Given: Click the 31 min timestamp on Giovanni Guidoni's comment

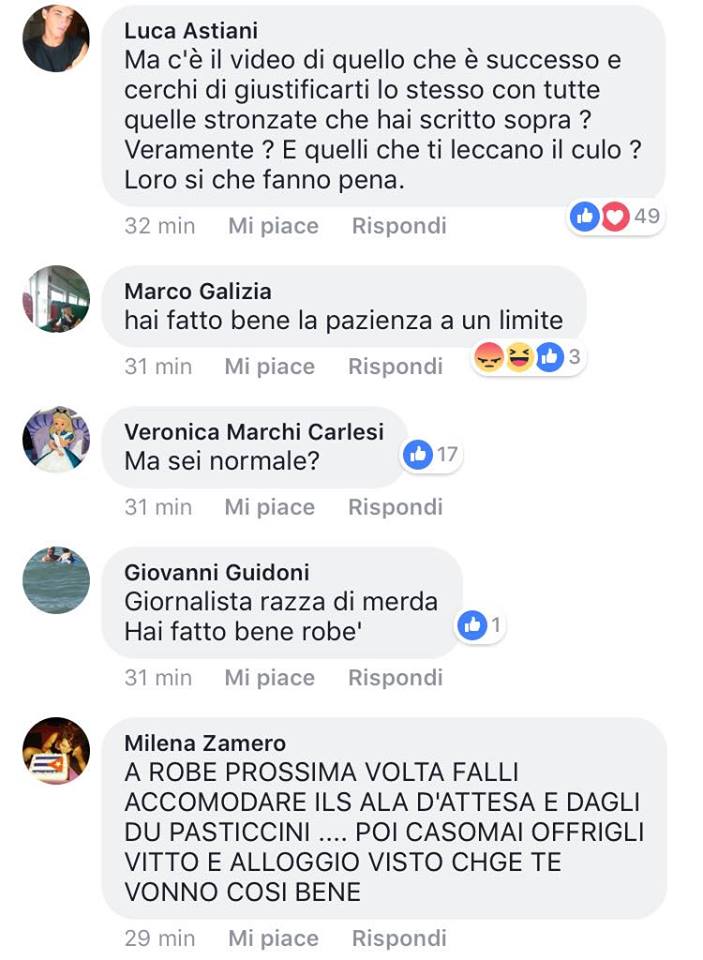Looking at the screenshot, I should point(158,678).
